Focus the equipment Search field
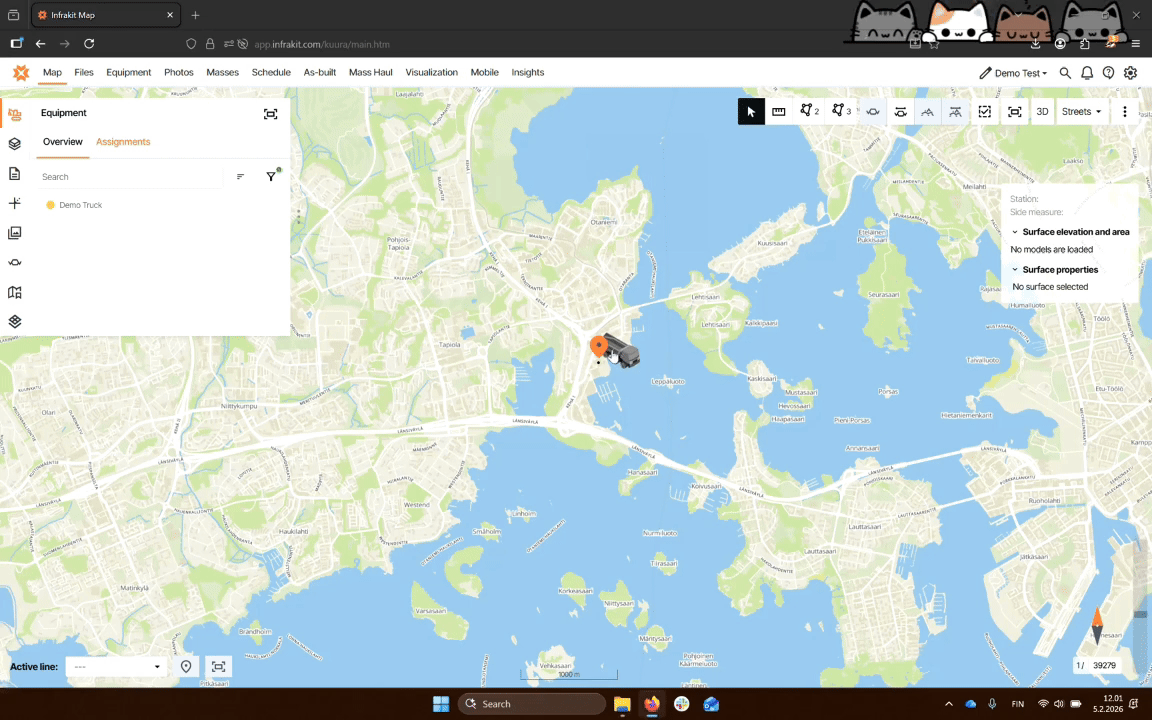1152x720 pixels. (130, 177)
